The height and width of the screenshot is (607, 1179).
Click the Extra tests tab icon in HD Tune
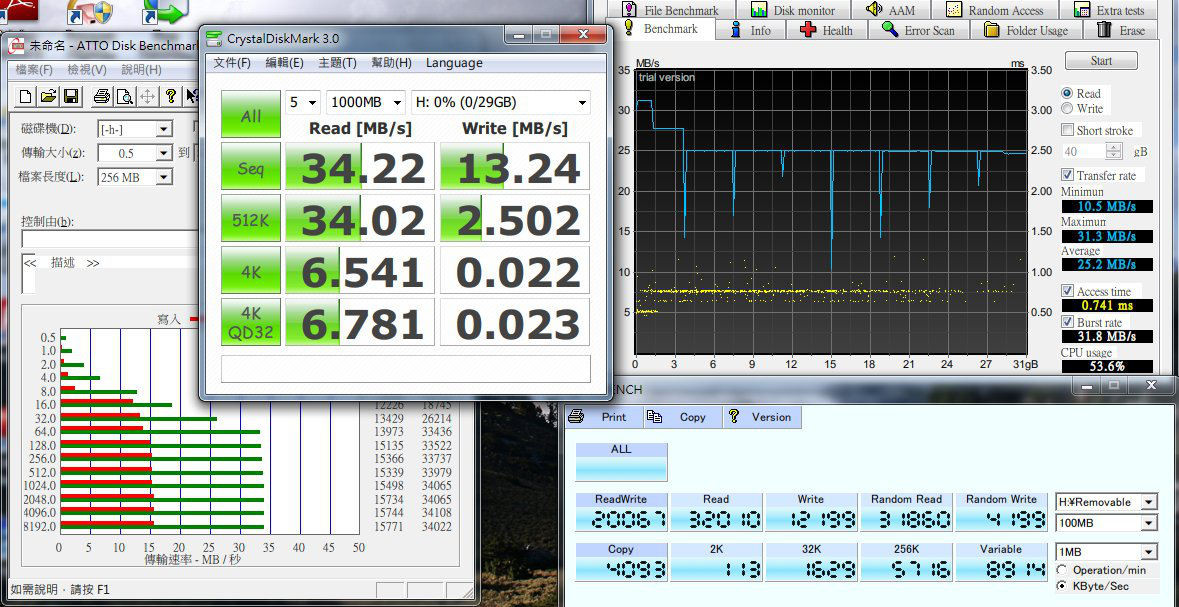1082,10
